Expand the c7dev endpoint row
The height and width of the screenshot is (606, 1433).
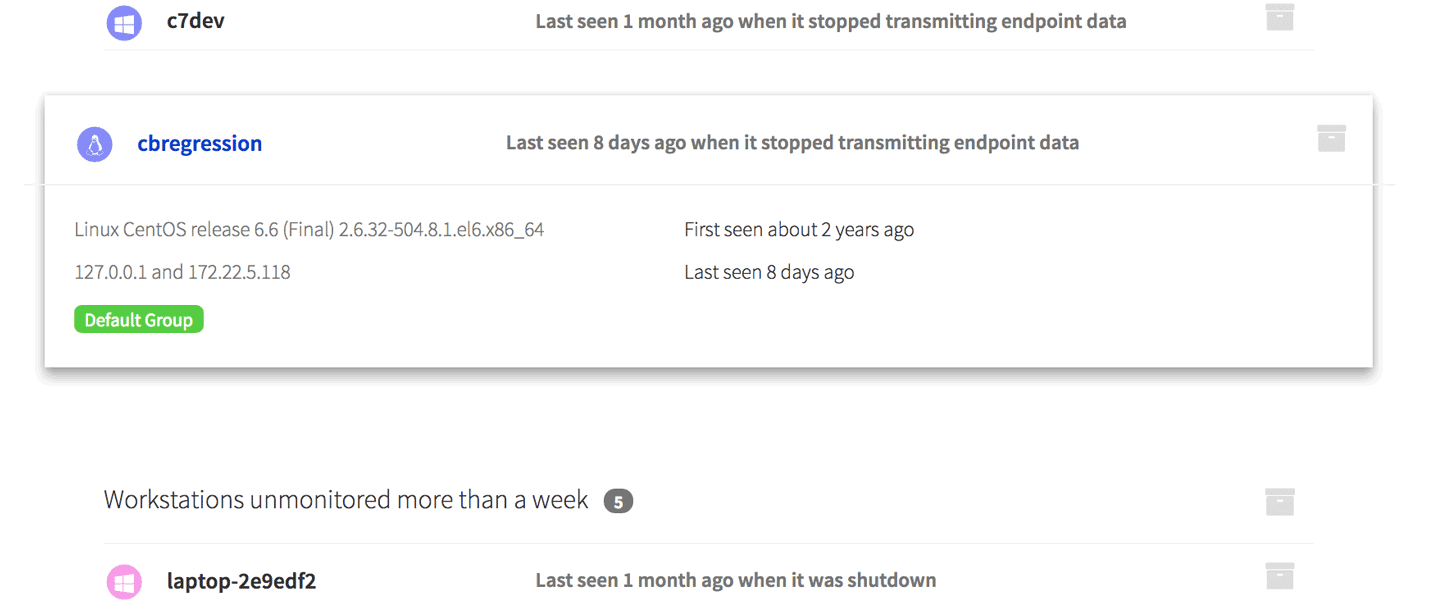(195, 21)
